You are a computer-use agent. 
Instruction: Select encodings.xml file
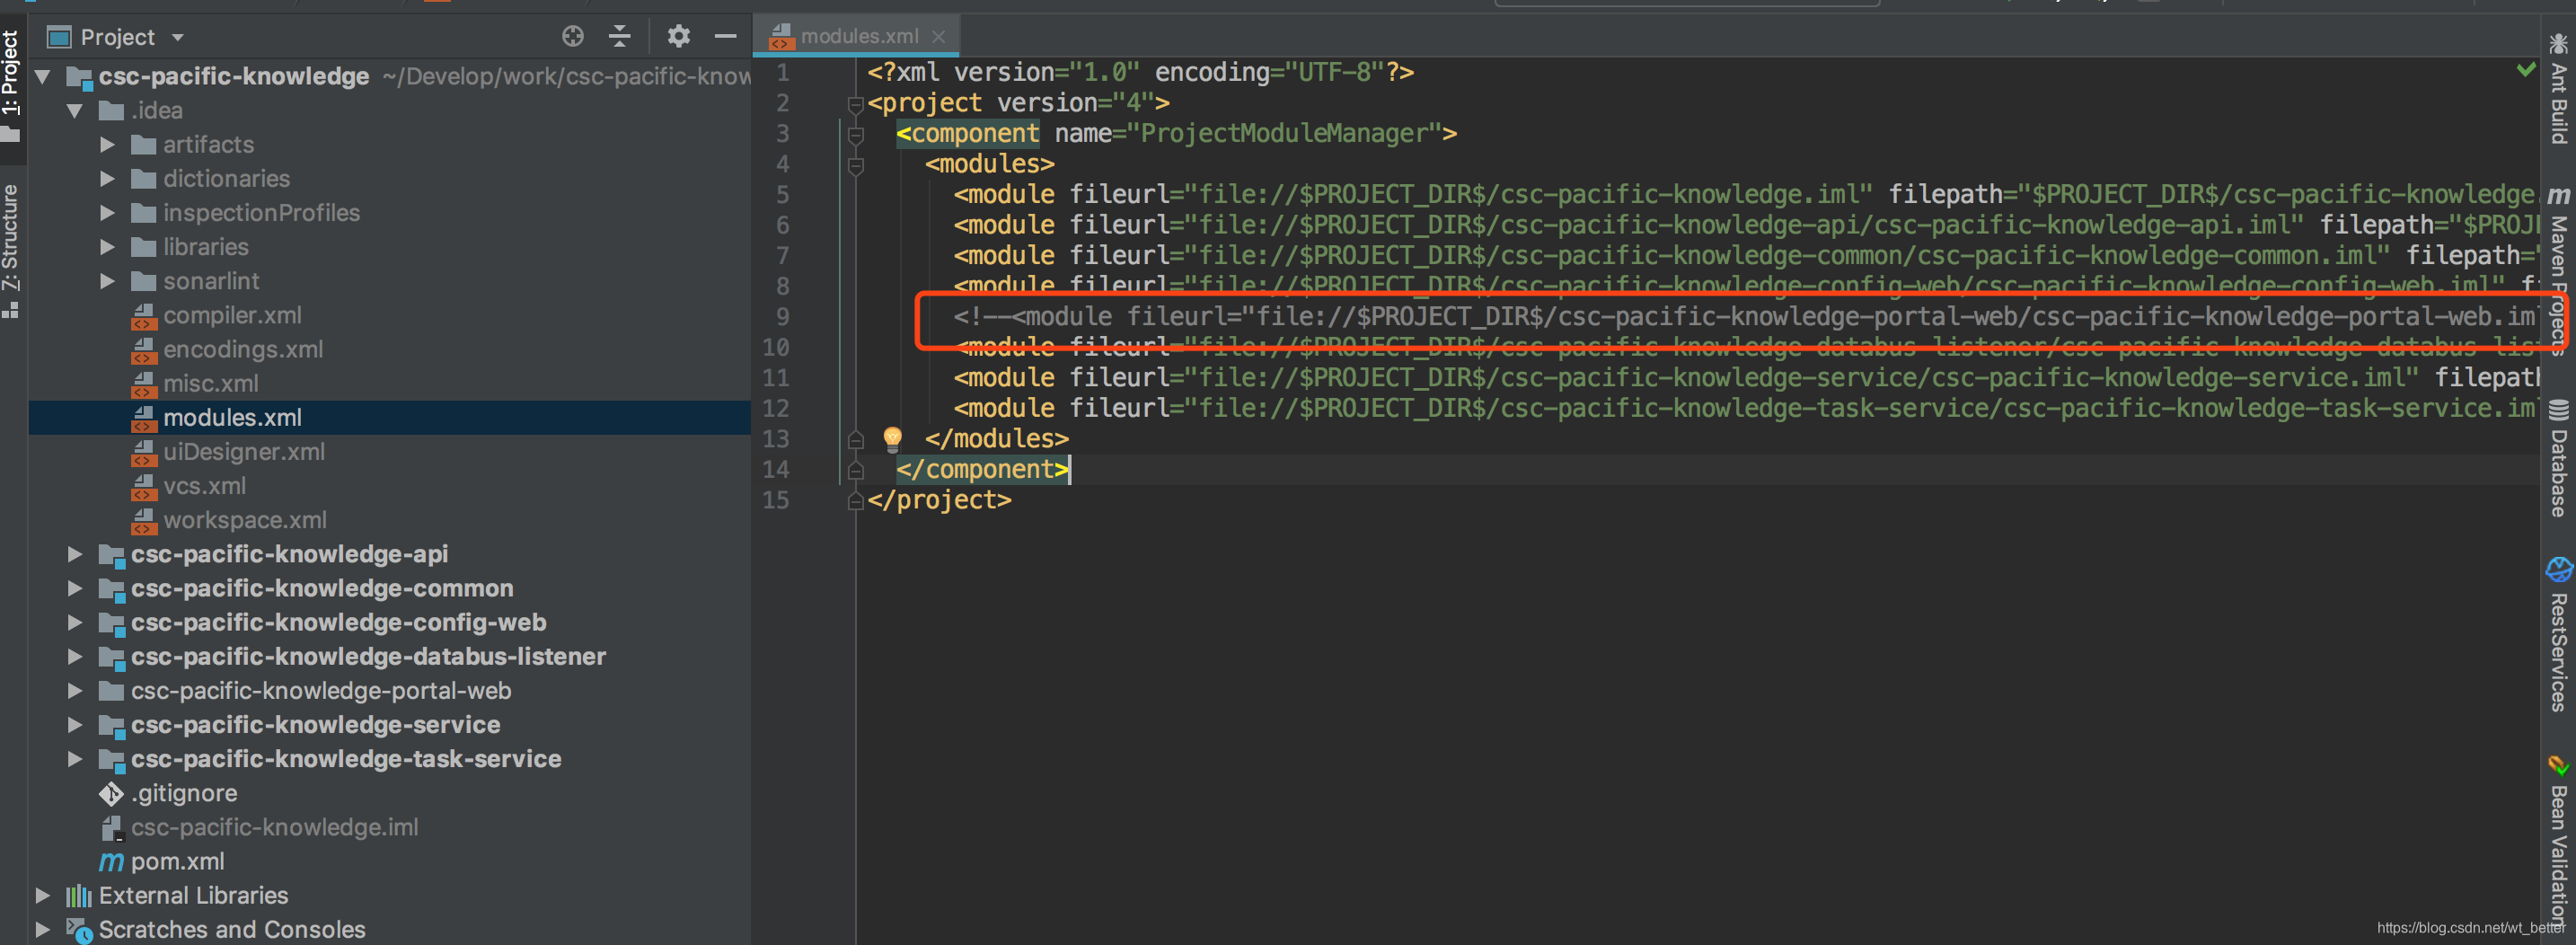click(243, 349)
